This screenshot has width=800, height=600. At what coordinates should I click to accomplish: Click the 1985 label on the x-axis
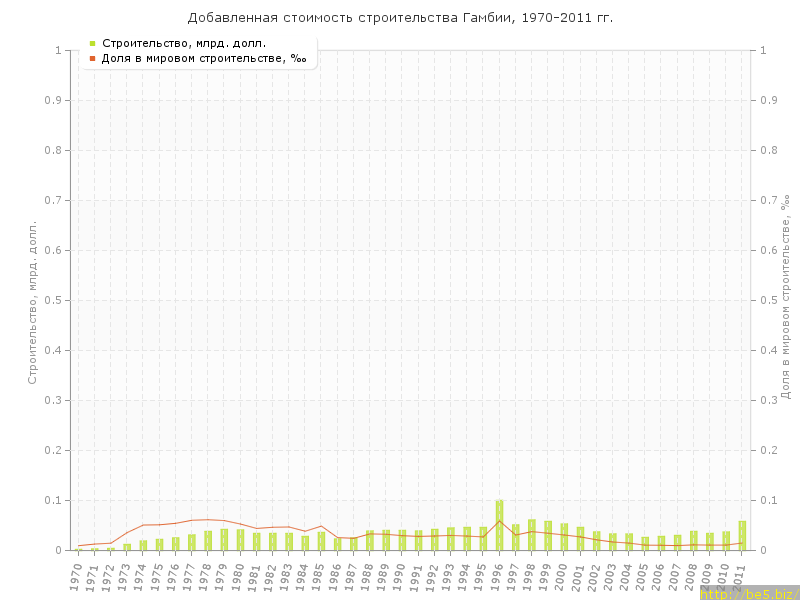point(319,577)
